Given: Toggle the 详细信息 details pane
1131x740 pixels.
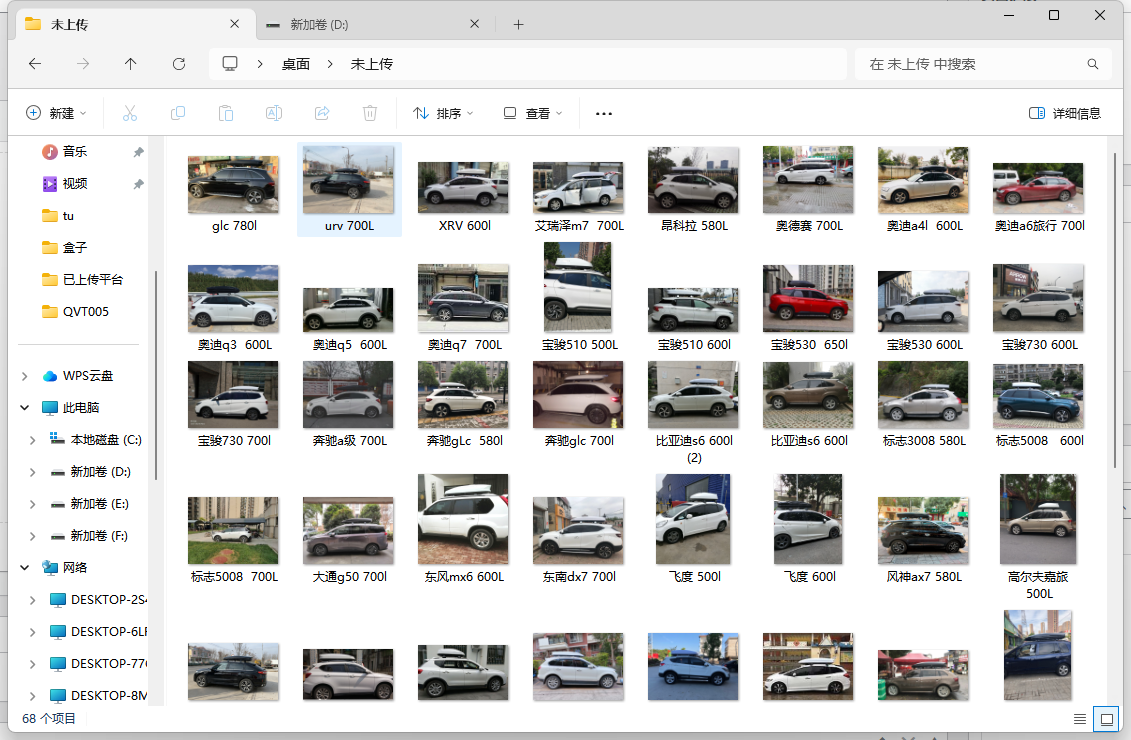Looking at the screenshot, I should [1065, 114].
